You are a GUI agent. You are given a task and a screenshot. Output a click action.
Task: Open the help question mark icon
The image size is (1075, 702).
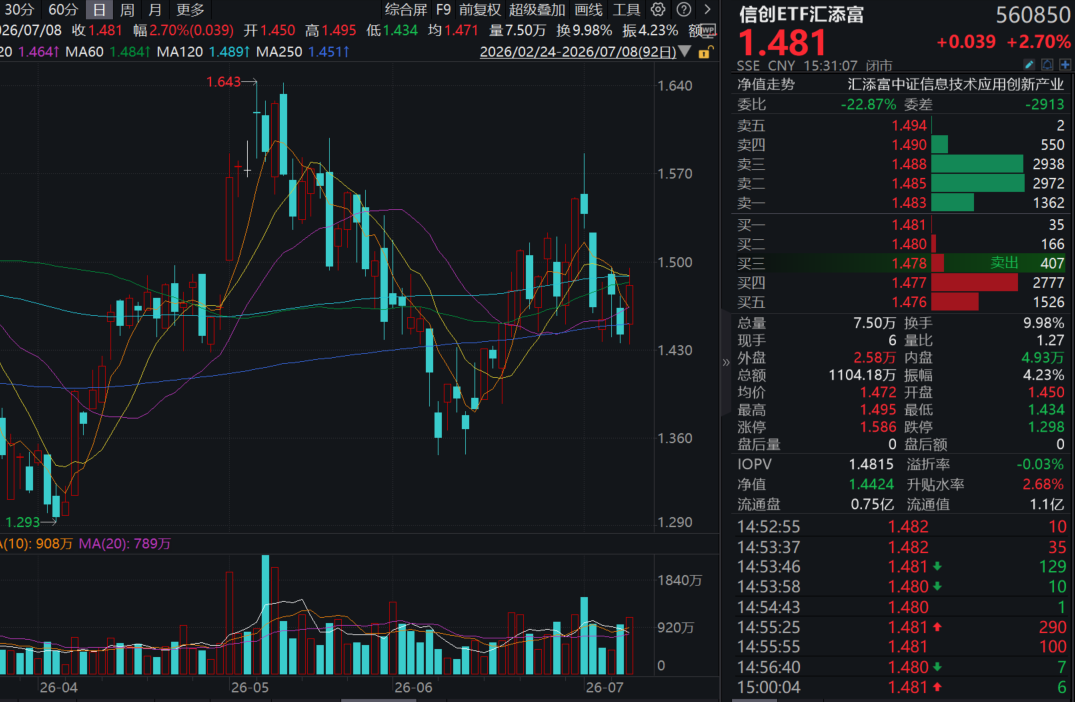pyautogui.click(x=684, y=10)
